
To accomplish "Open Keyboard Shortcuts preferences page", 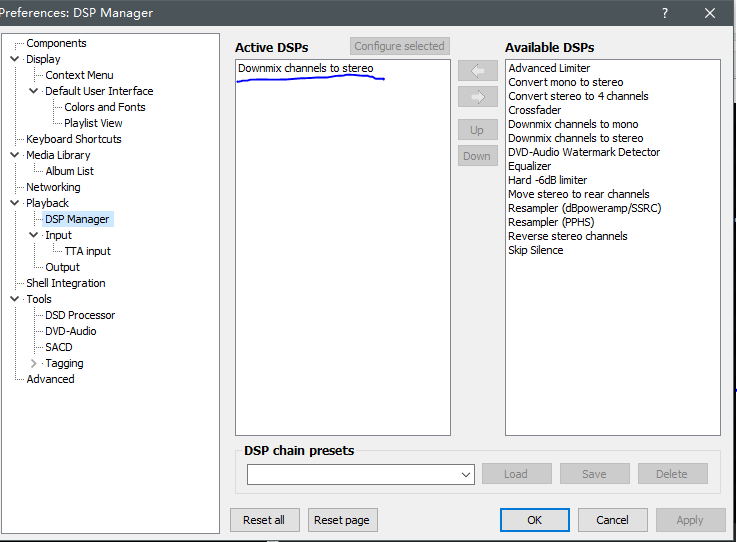I will pyautogui.click(x=74, y=139).
